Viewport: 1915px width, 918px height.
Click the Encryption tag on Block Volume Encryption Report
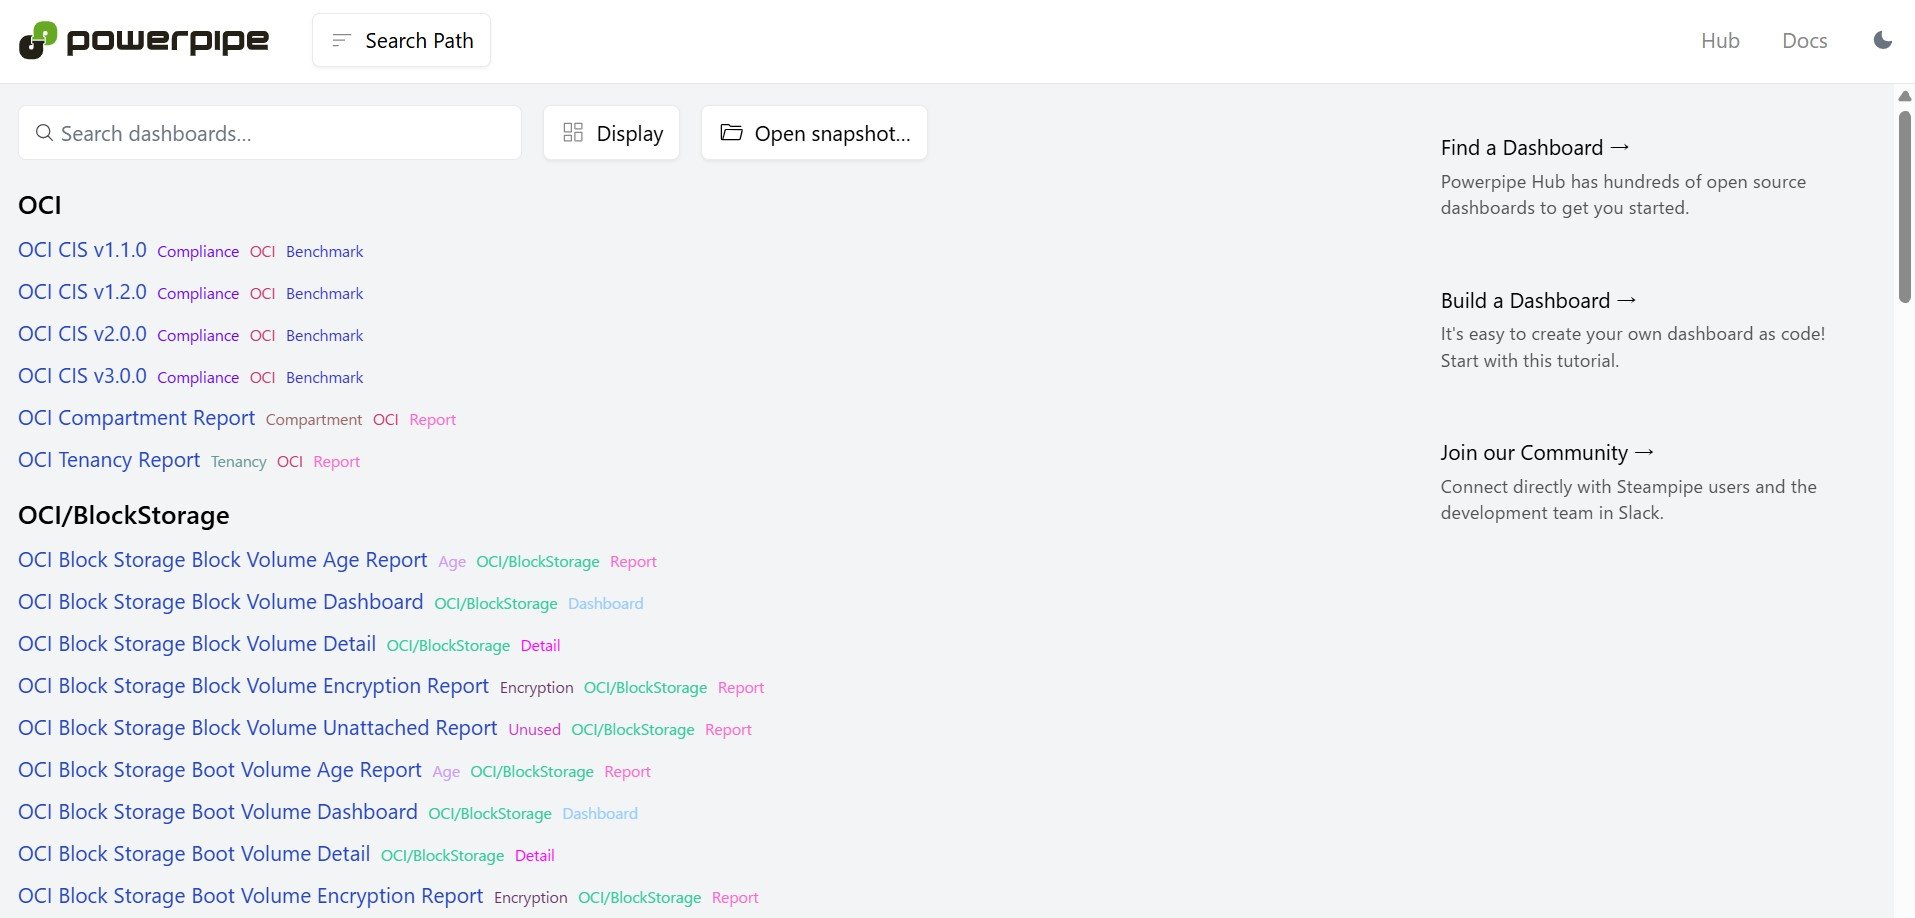pyautogui.click(x=537, y=688)
